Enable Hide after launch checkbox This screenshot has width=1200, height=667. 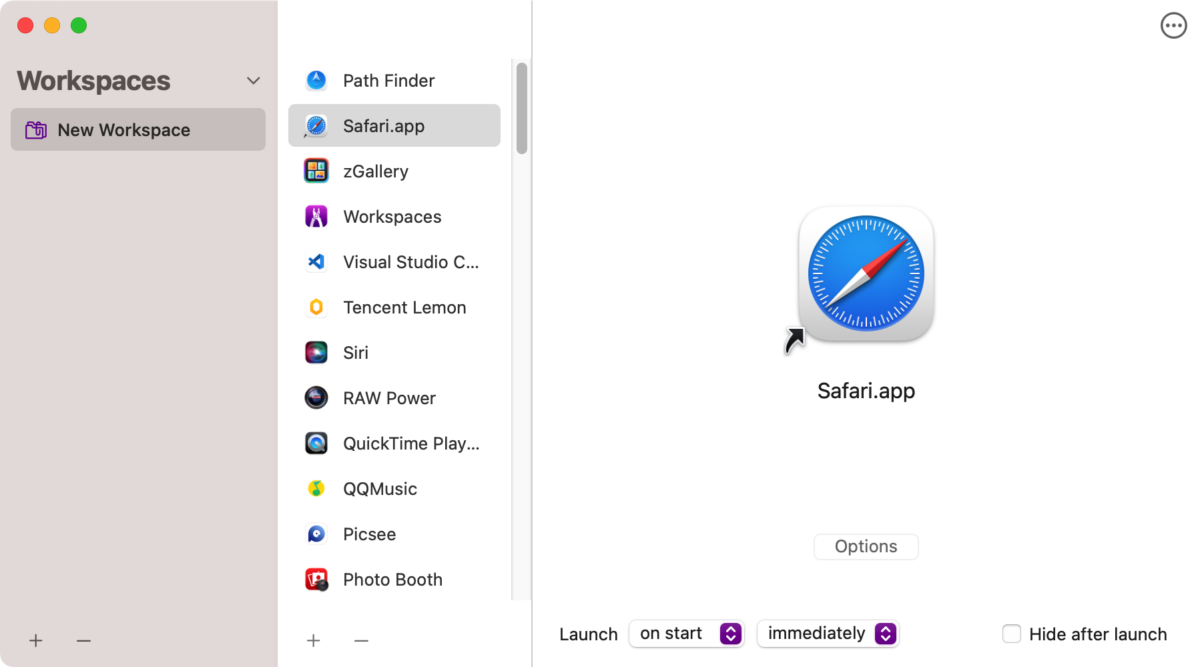(1012, 634)
